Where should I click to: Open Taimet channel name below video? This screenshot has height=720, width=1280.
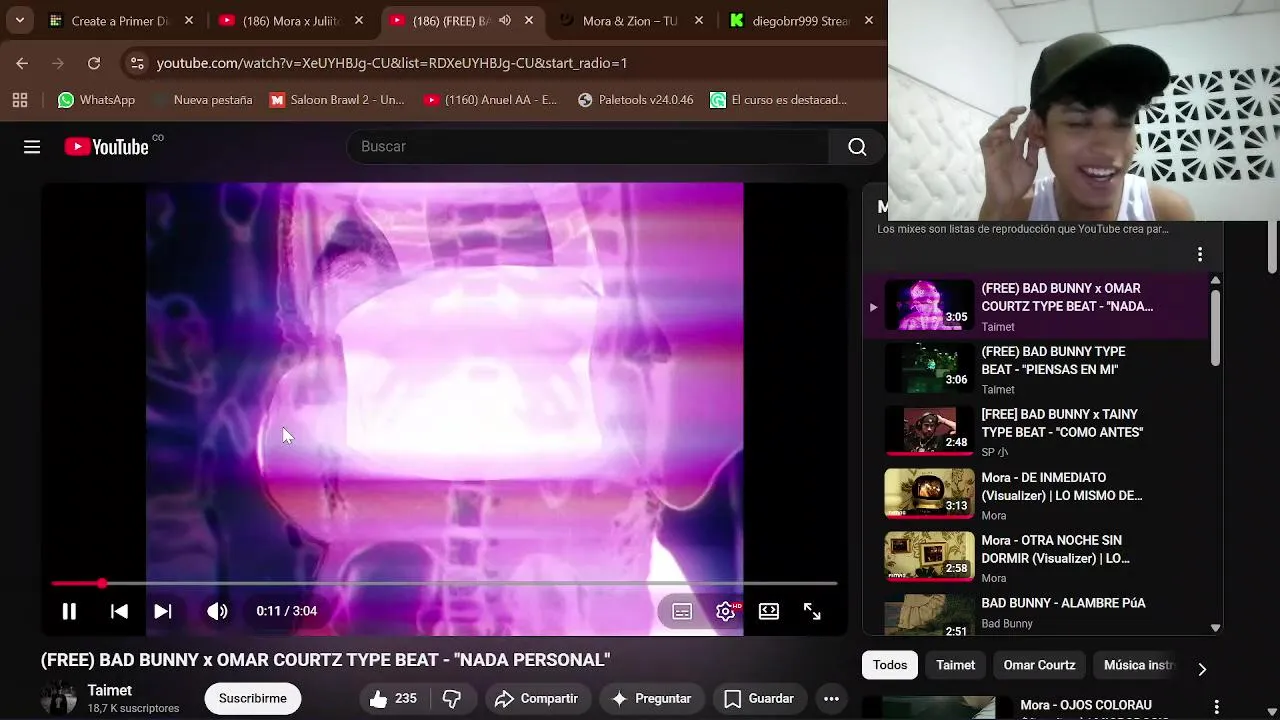[110, 690]
